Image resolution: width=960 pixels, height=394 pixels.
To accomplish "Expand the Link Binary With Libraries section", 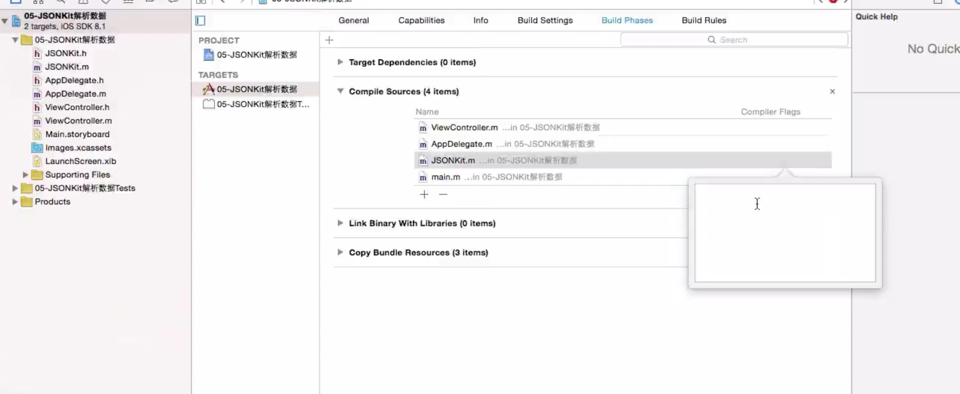I will coord(340,223).
